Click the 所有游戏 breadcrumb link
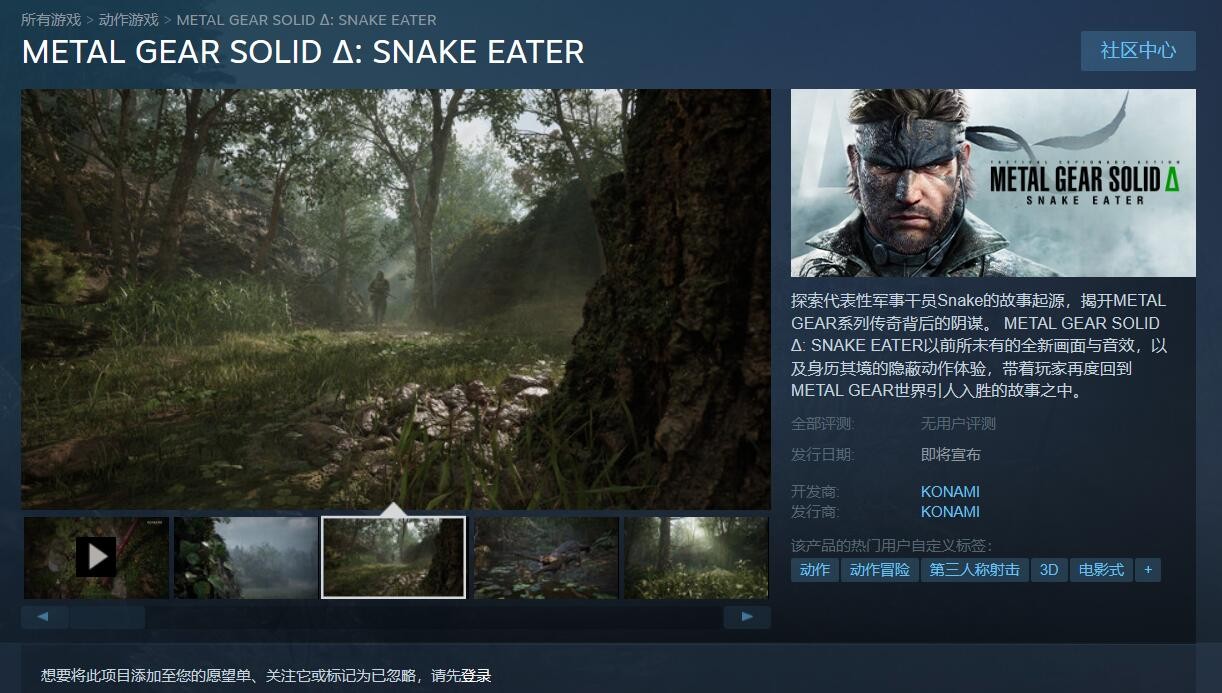 pos(51,20)
